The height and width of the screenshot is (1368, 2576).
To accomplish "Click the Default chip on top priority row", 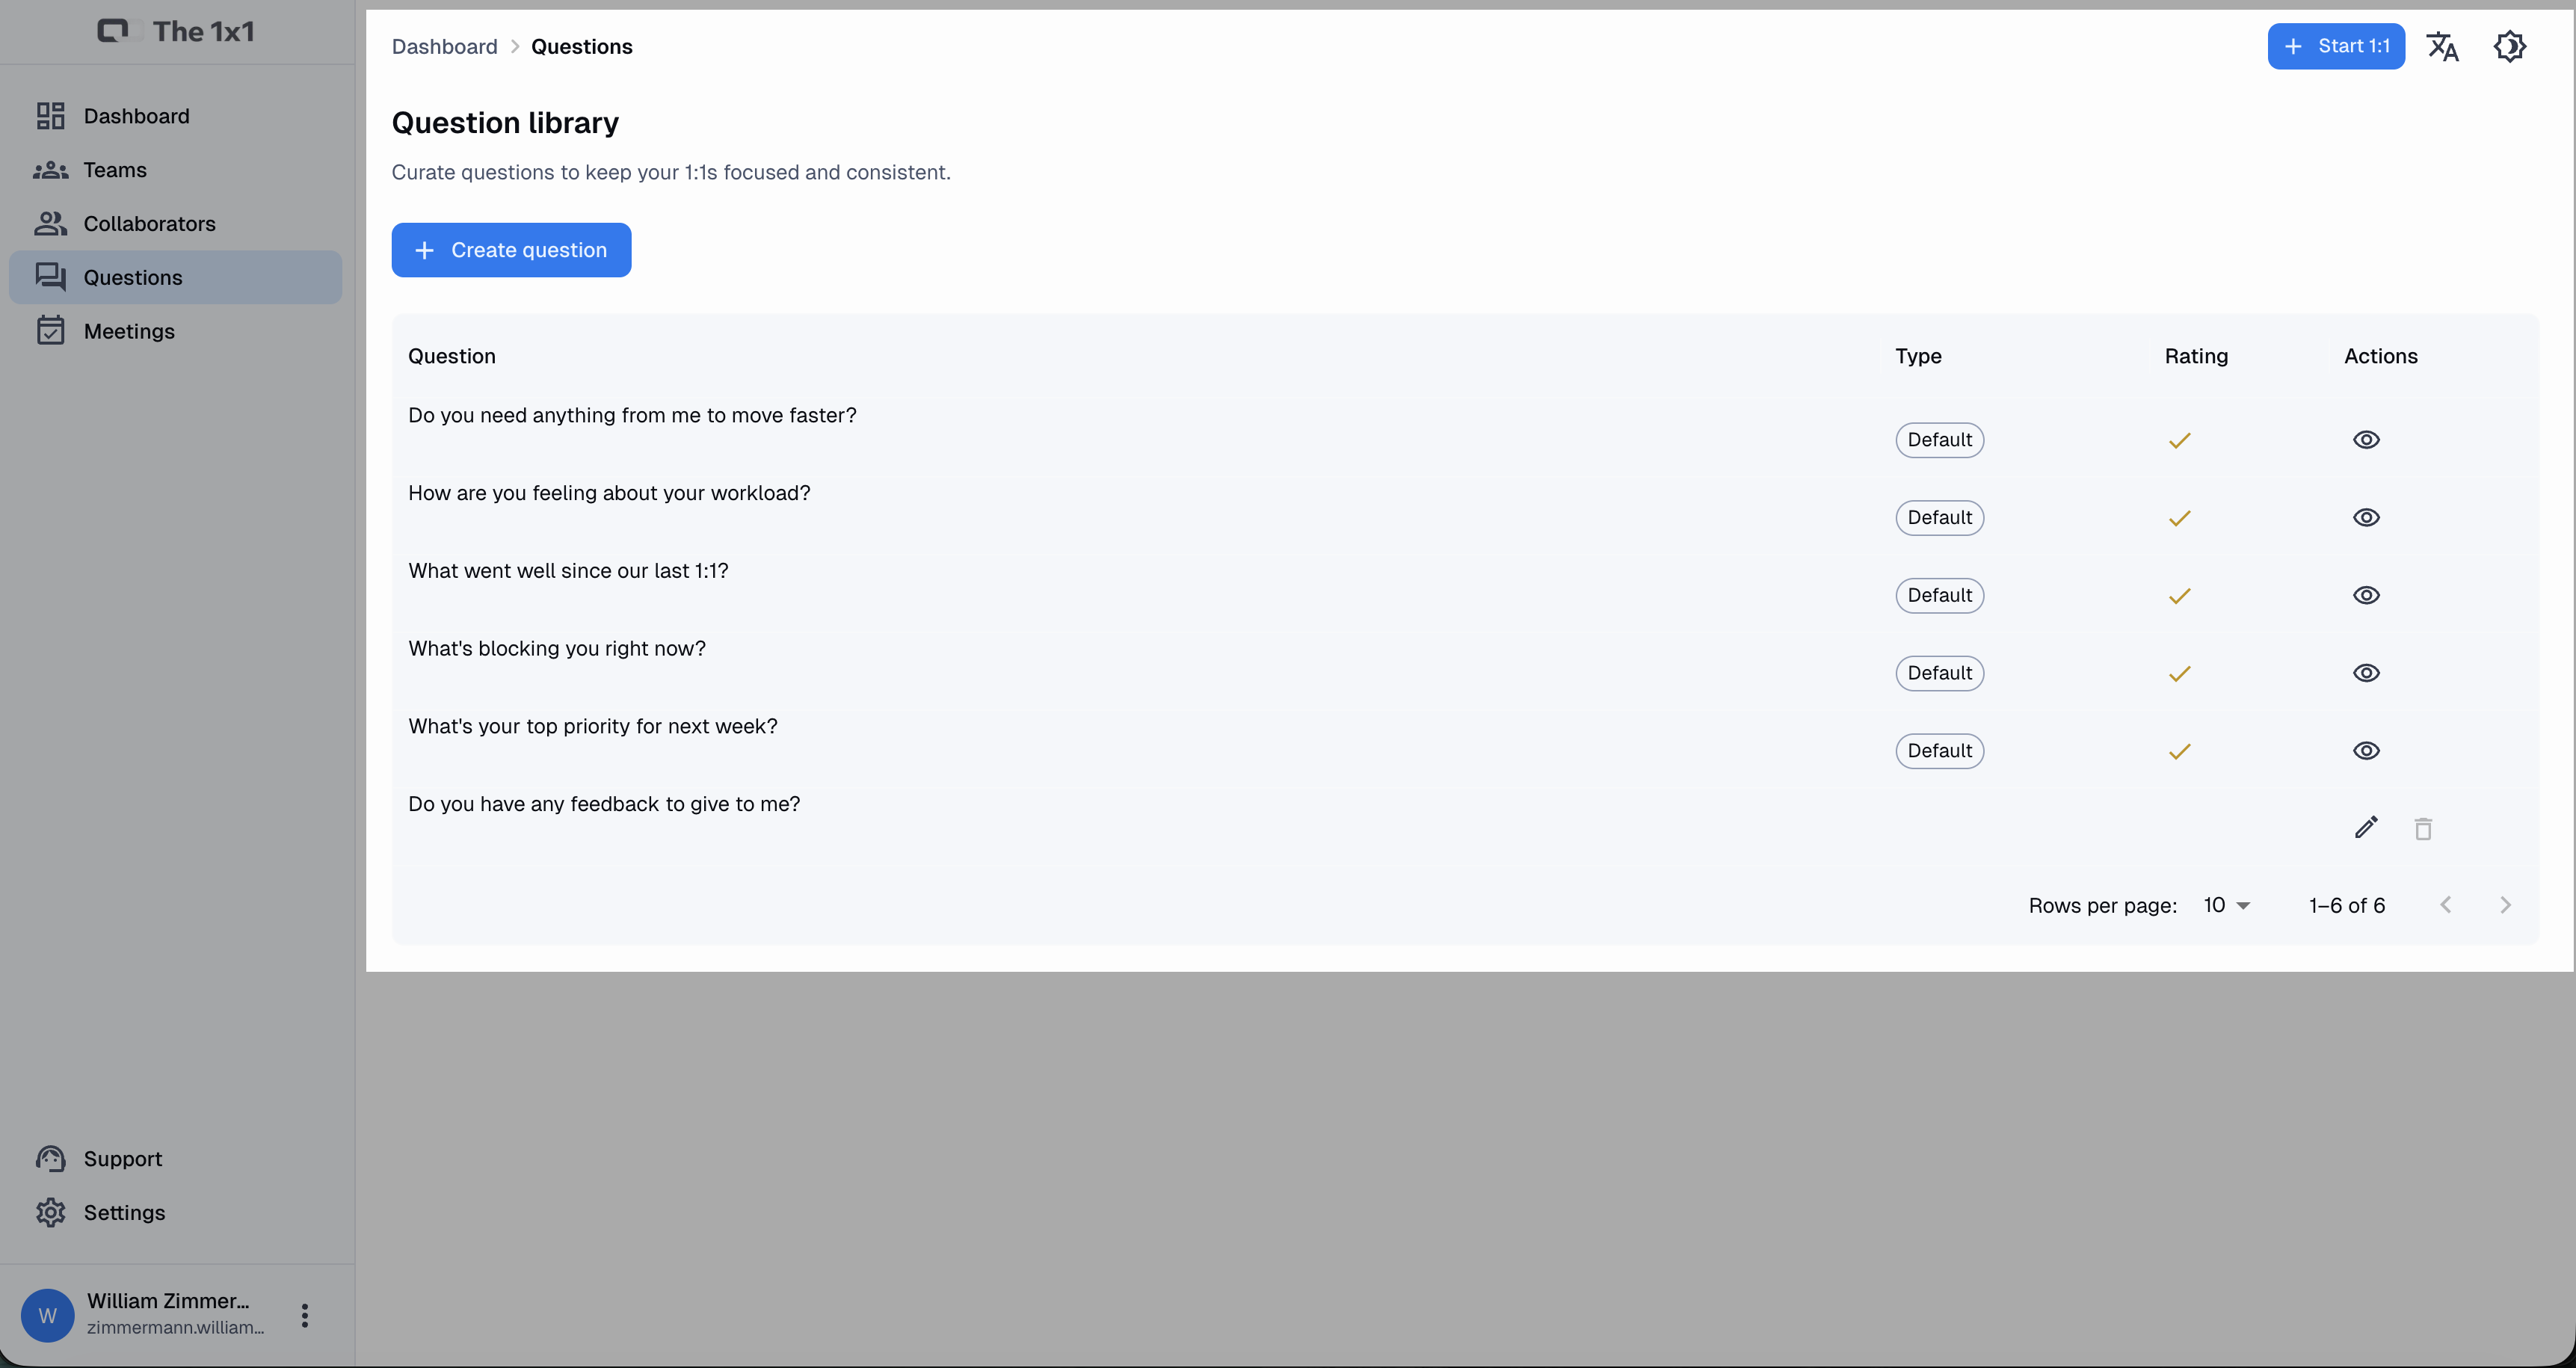I will [1939, 751].
